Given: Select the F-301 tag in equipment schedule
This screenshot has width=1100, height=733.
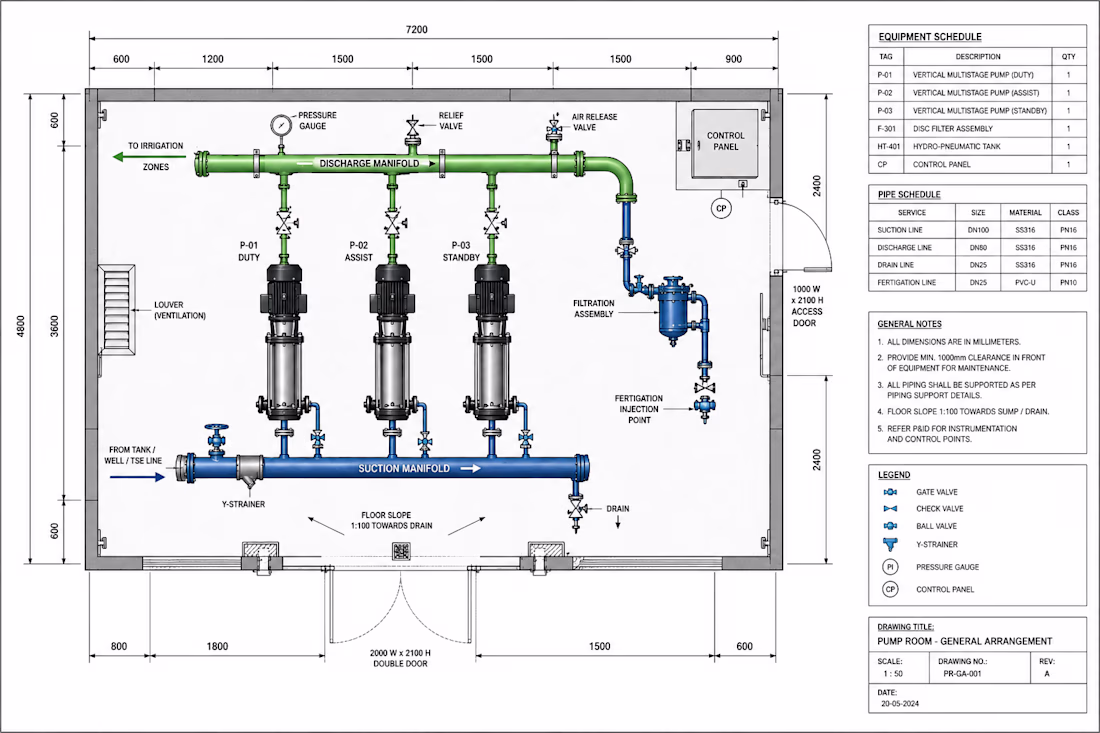Looking at the screenshot, I should click(x=886, y=128).
